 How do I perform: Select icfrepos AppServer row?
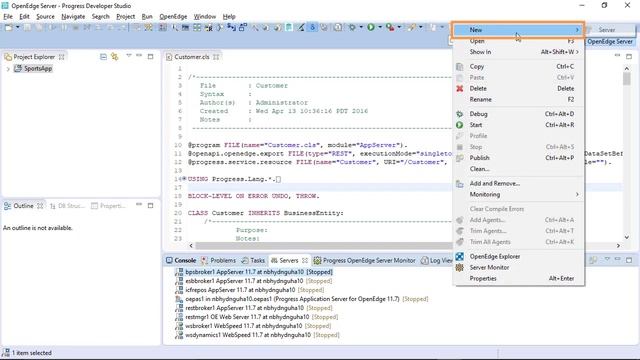[254, 290]
